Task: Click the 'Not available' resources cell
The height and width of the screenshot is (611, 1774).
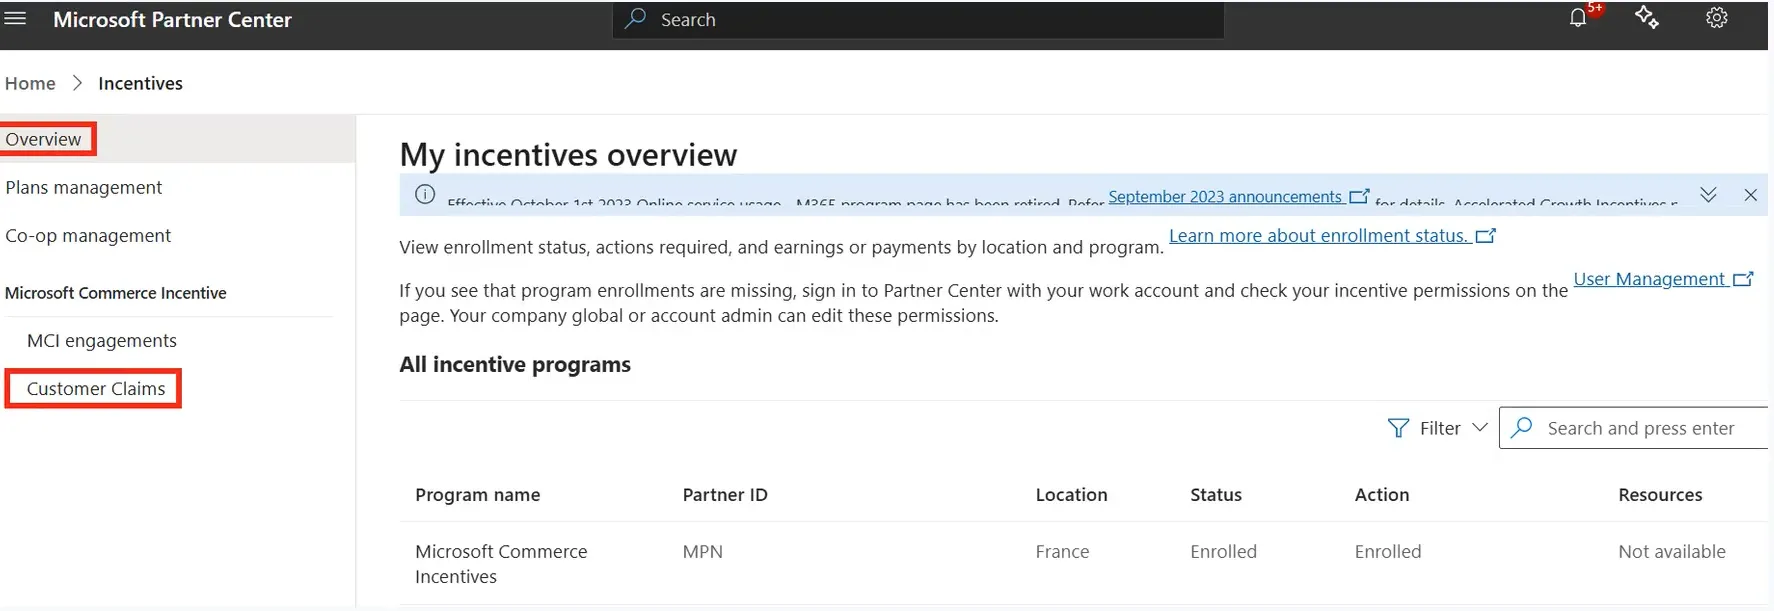Action: 1672,551
